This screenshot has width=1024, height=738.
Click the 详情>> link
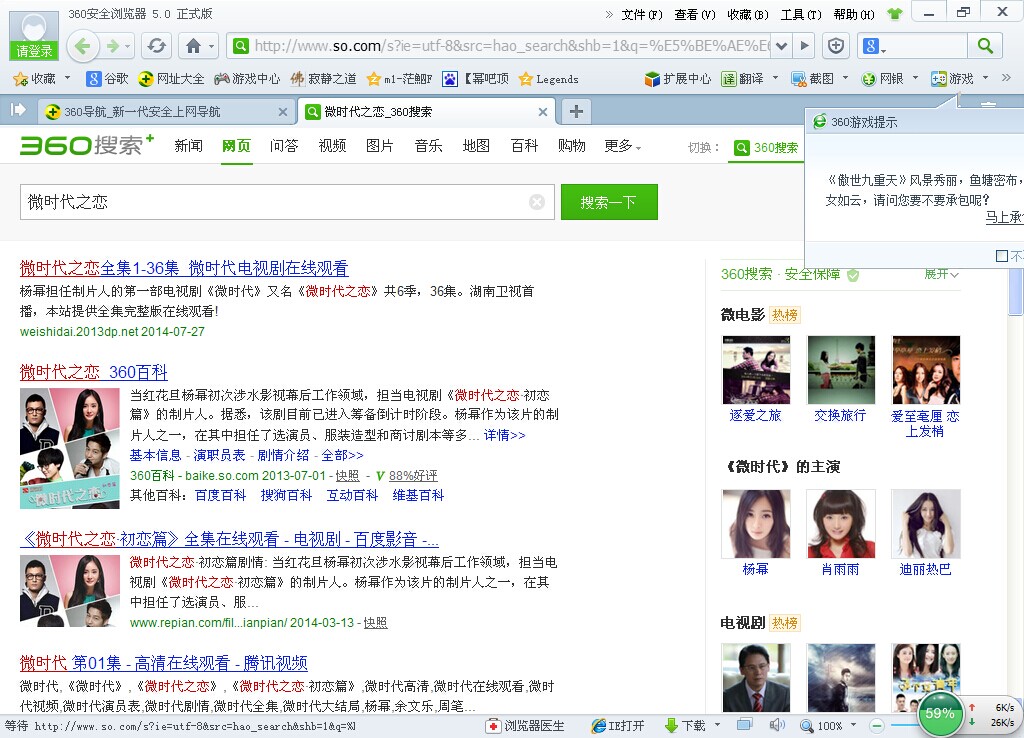504,435
